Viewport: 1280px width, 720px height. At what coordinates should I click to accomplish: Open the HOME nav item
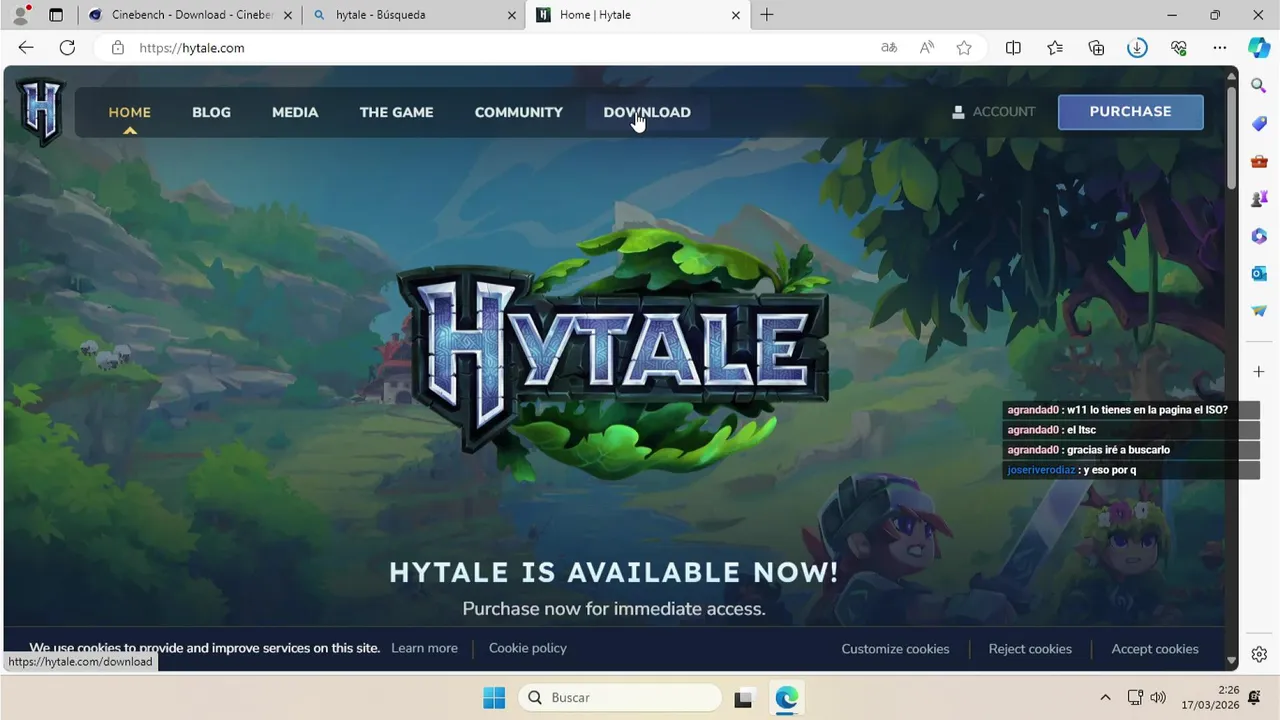[130, 112]
